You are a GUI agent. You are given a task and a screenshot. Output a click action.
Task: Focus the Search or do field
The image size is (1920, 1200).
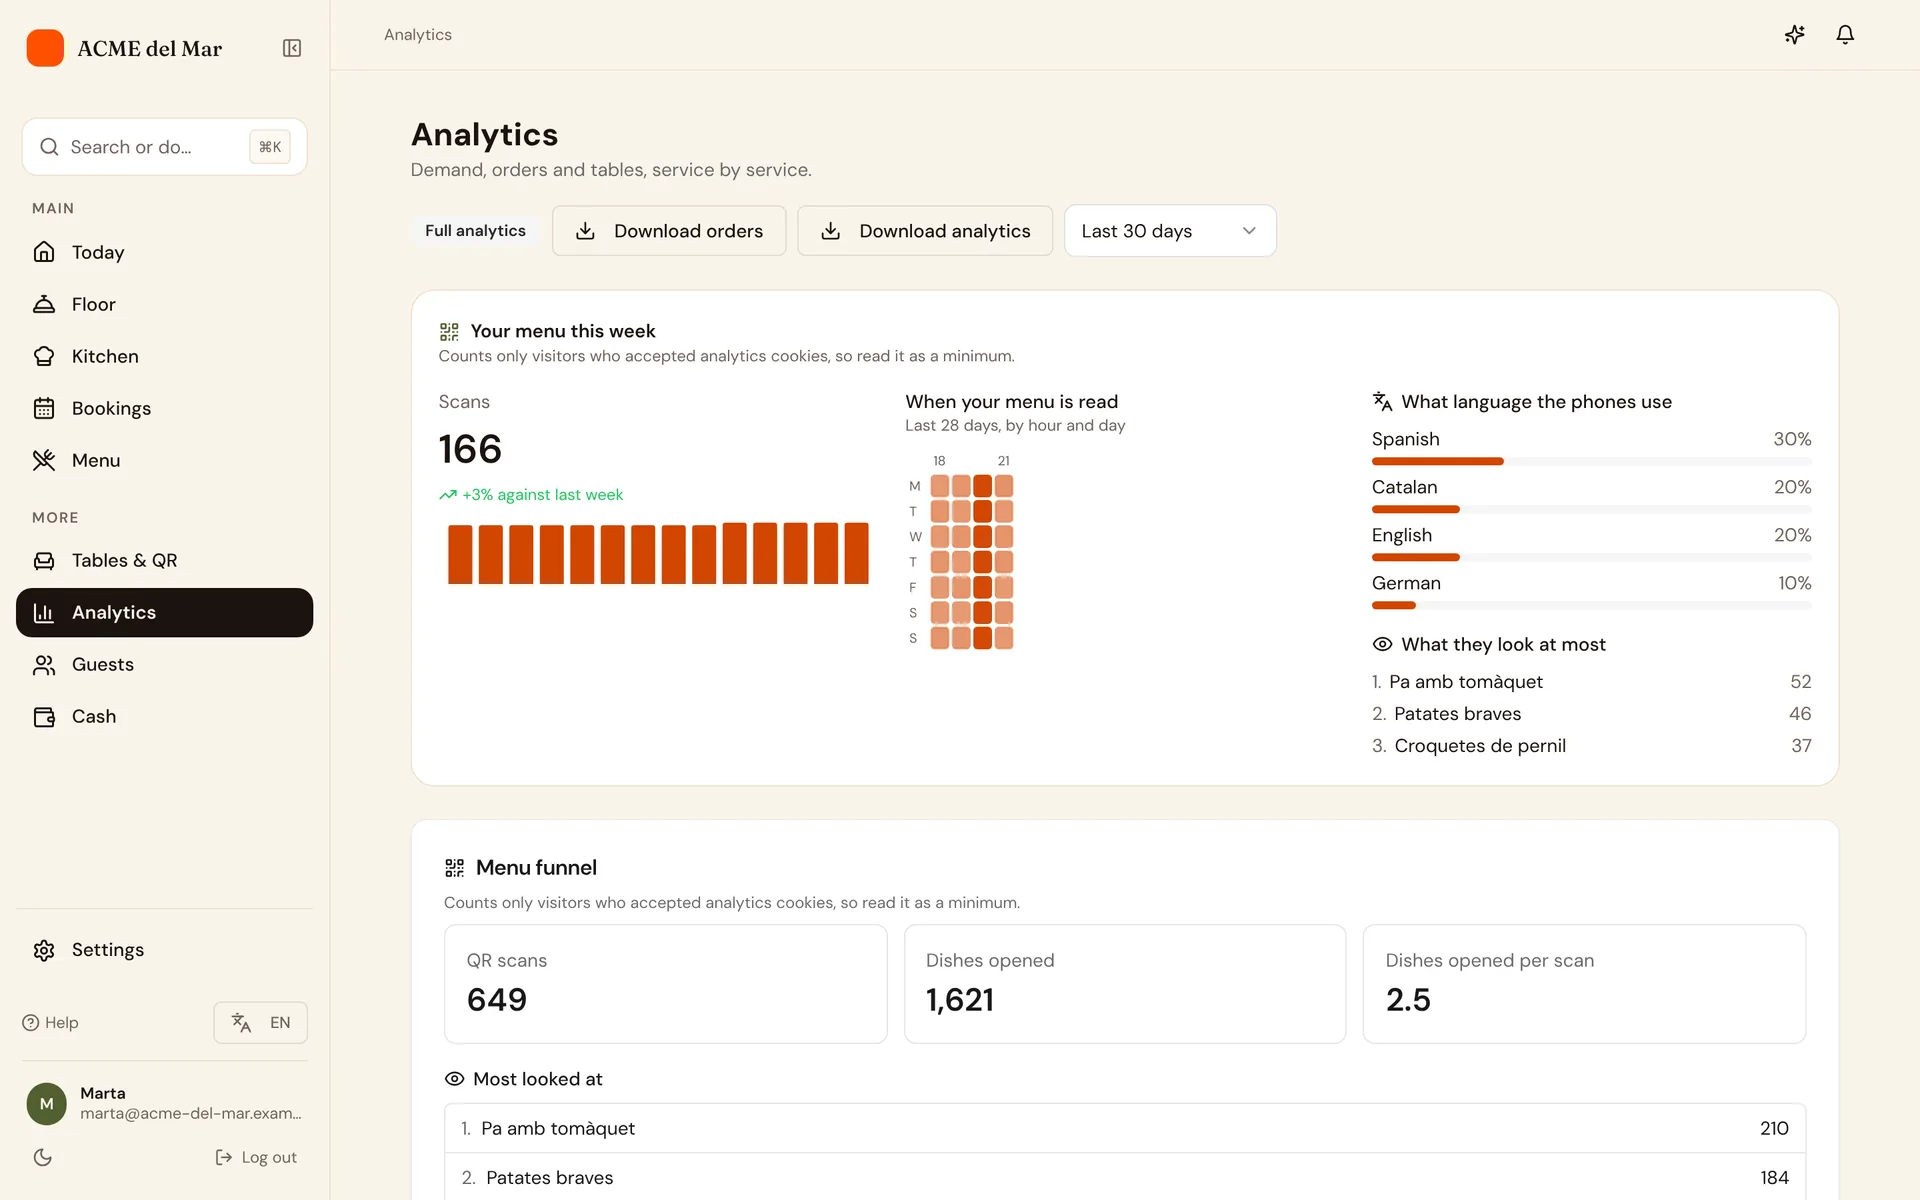164,147
